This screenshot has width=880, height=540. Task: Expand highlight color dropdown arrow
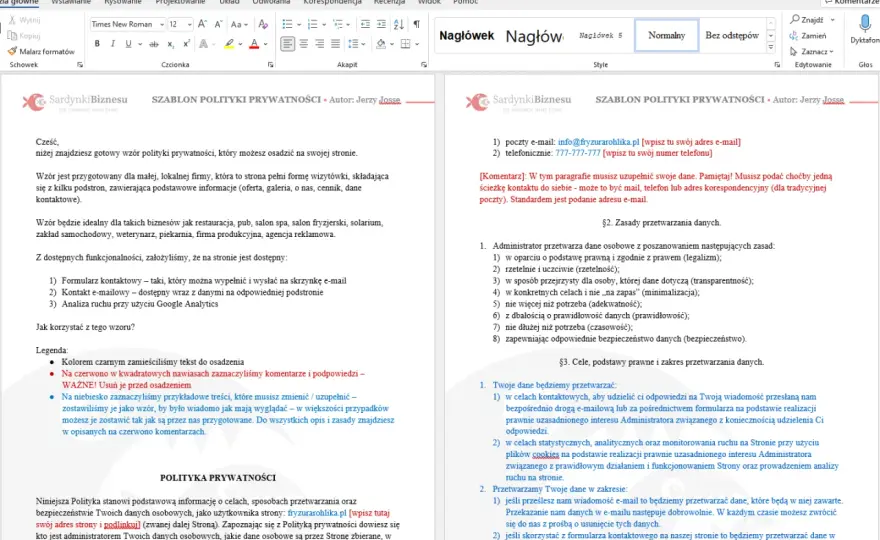(x=240, y=44)
